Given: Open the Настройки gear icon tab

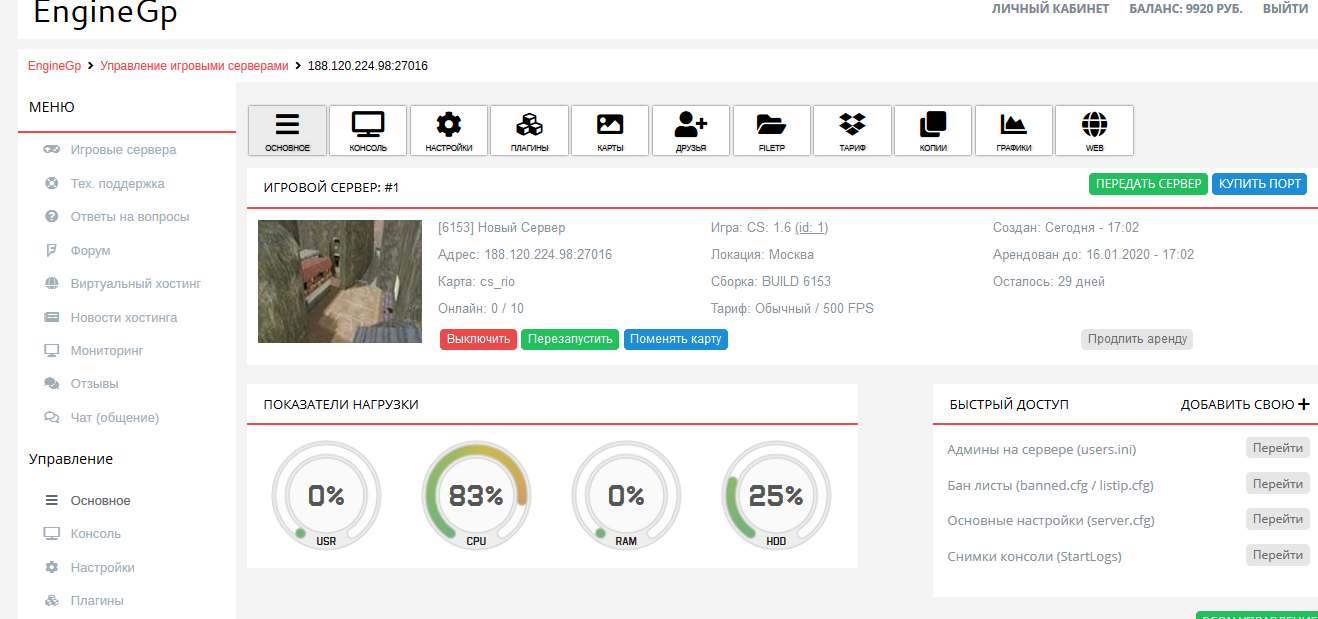Looking at the screenshot, I should pos(449,131).
